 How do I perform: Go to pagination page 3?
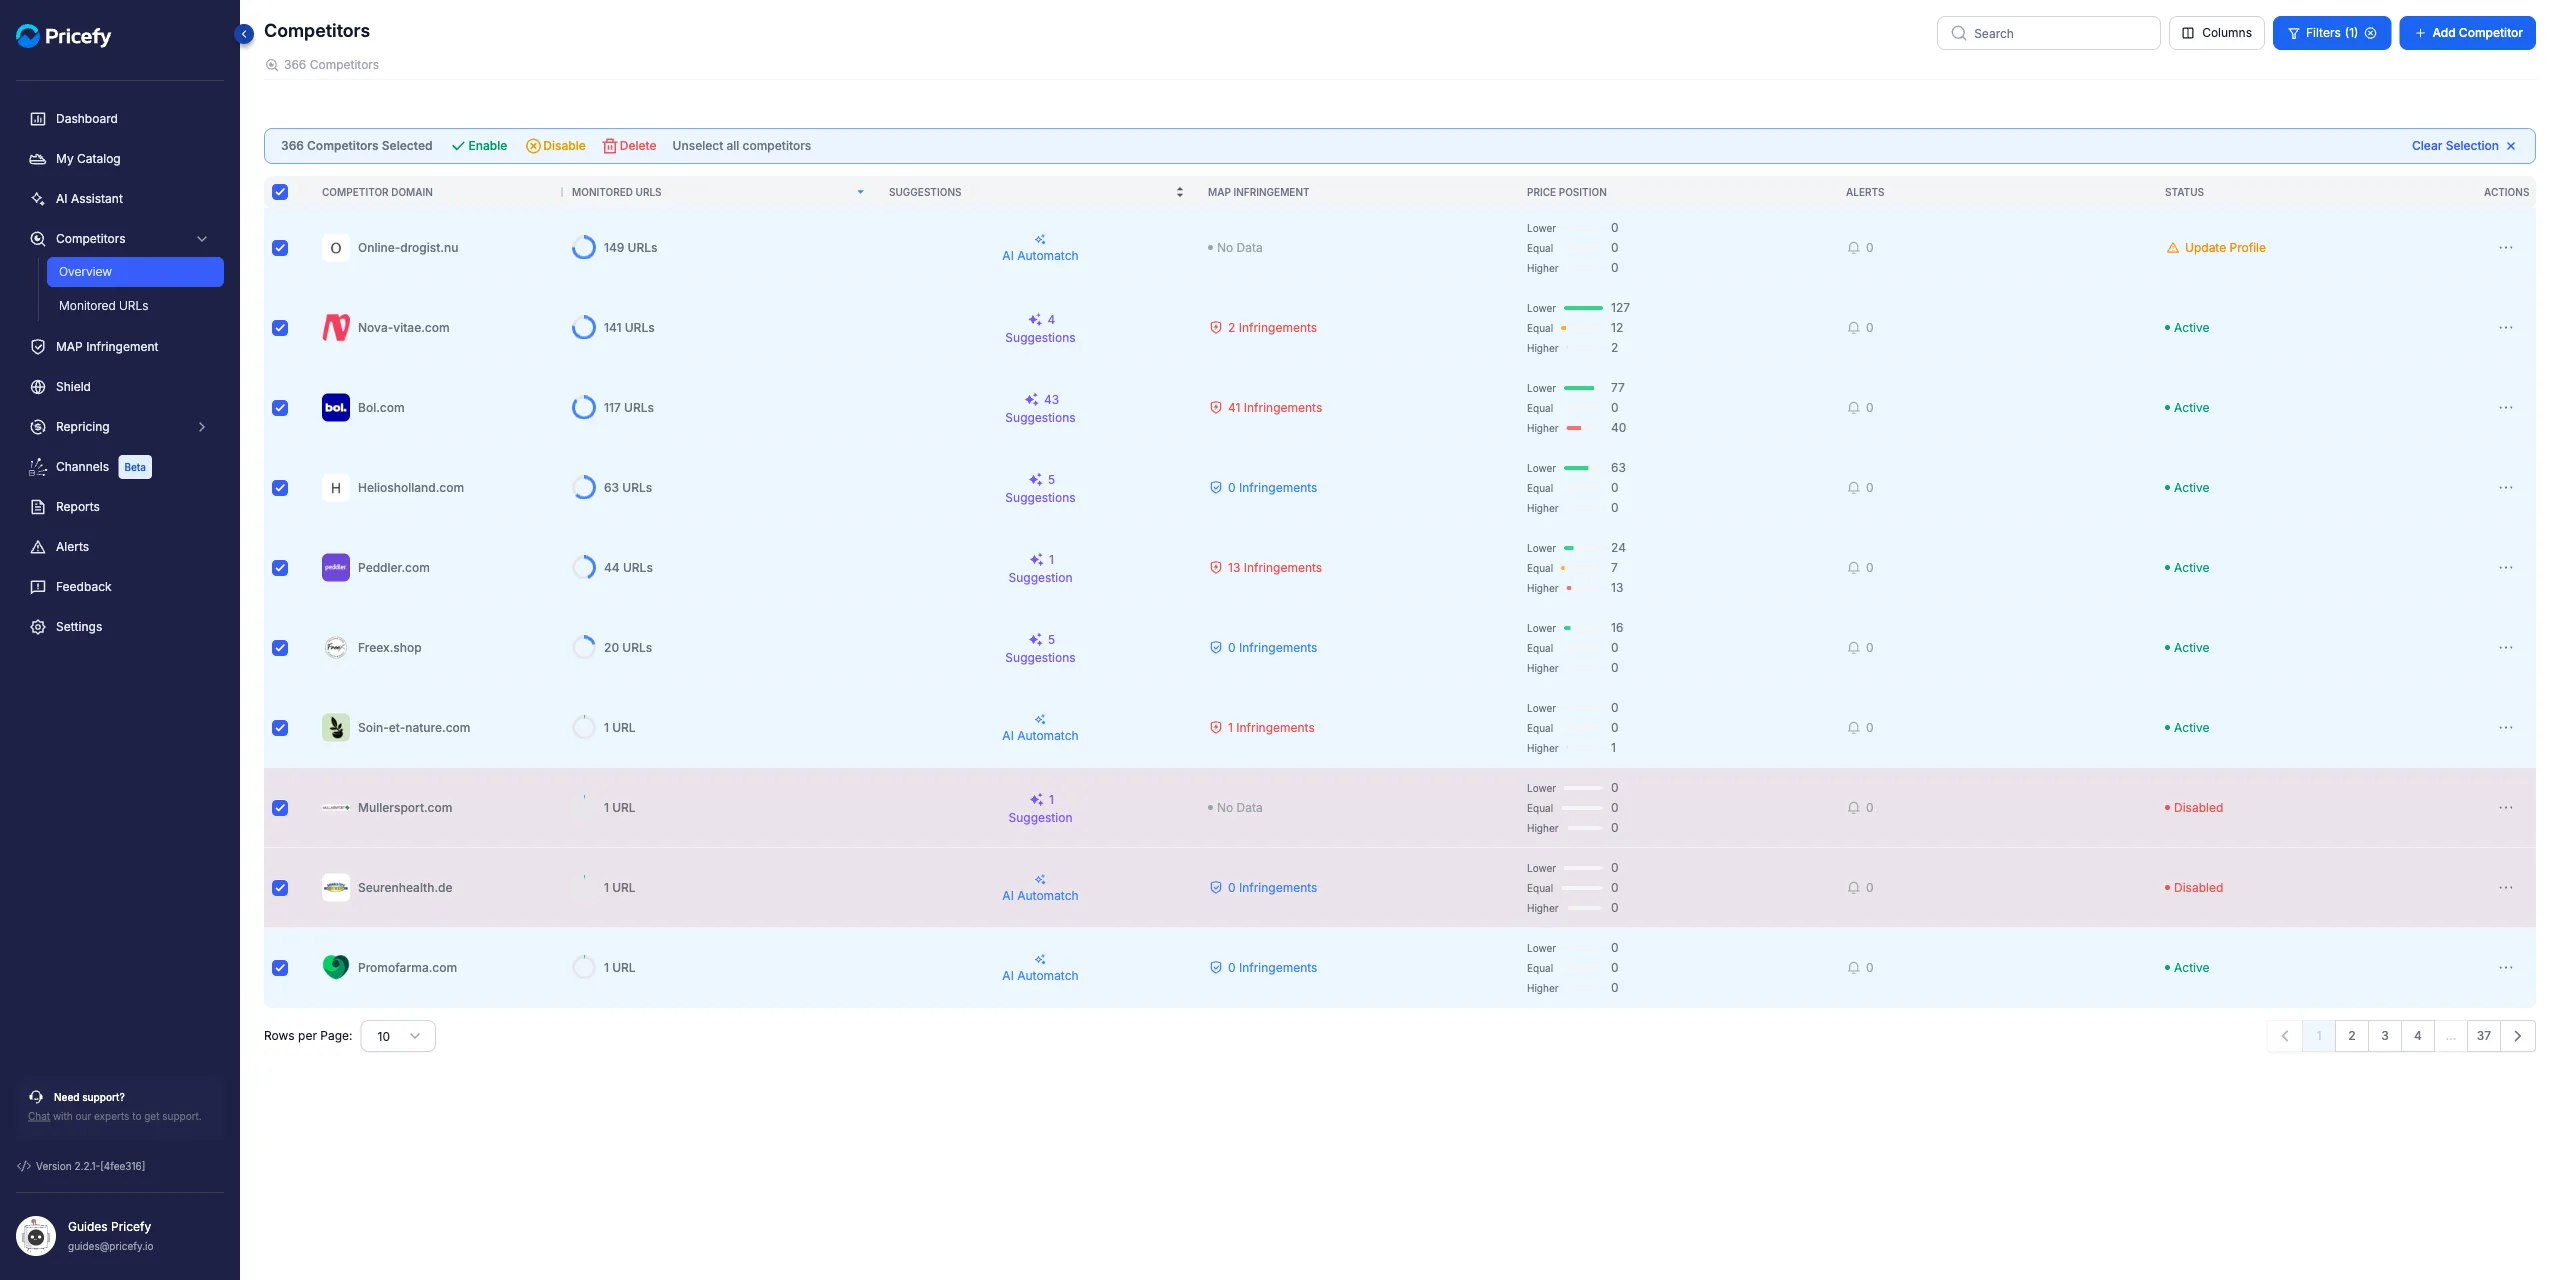tap(2385, 1036)
